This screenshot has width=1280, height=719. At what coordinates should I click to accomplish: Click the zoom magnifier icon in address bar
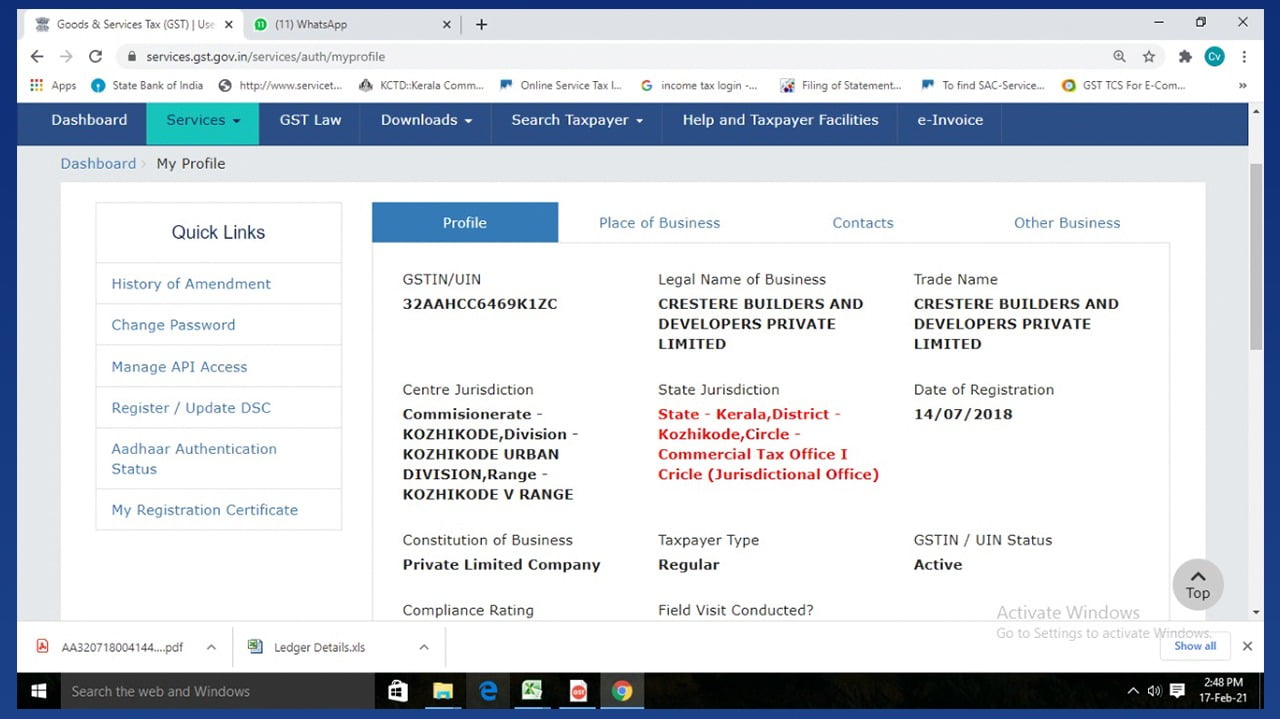1119,57
